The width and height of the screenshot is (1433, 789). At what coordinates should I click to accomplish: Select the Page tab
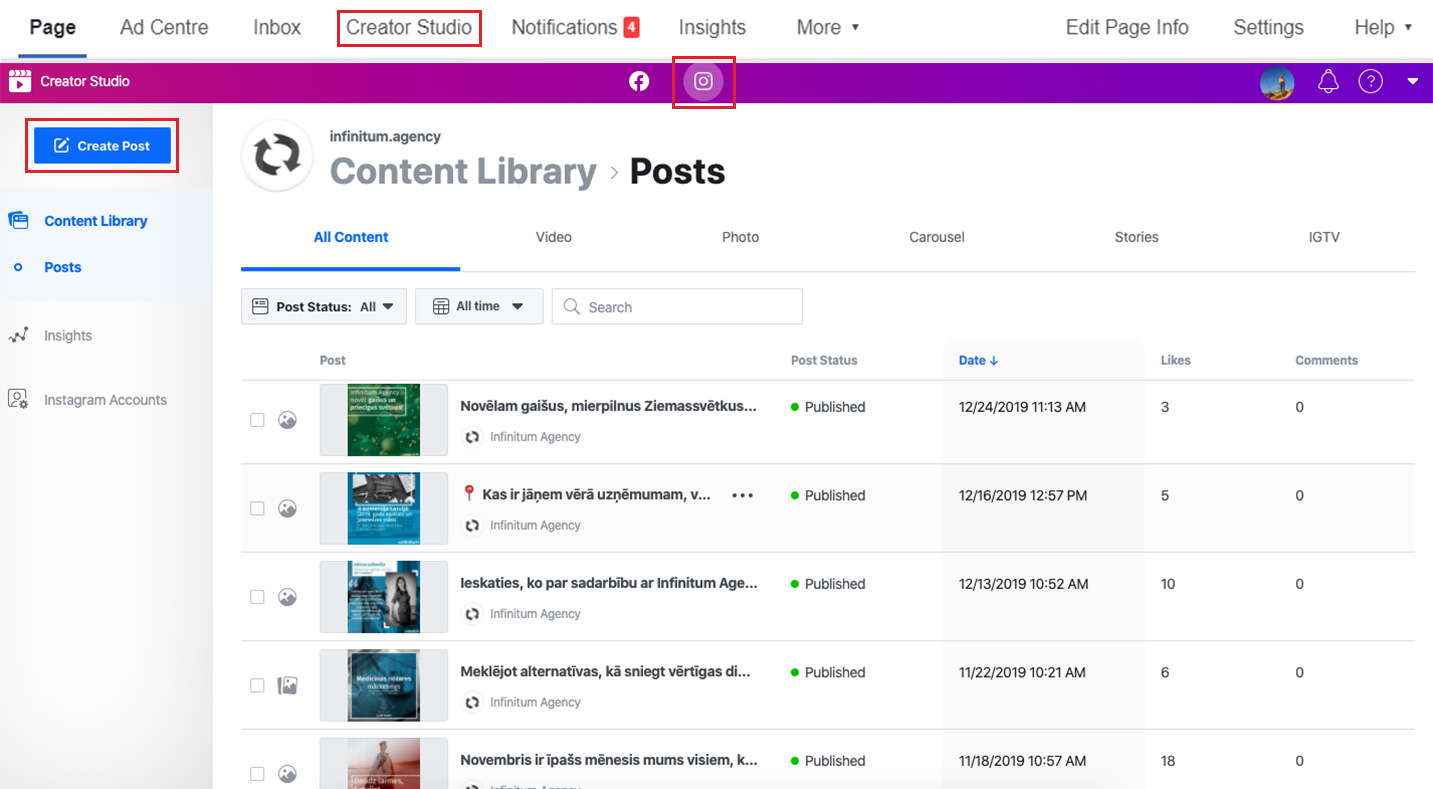point(53,28)
